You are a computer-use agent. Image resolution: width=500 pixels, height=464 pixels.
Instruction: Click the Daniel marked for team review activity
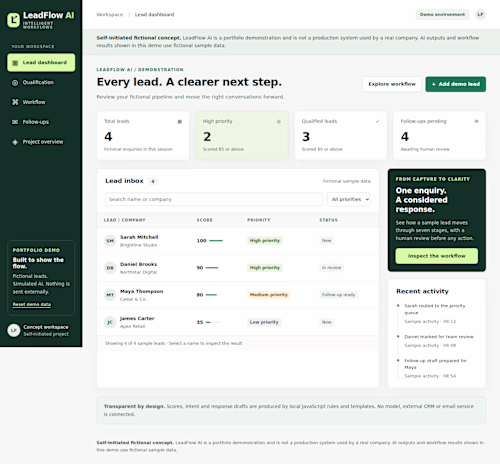click(439, 337)
